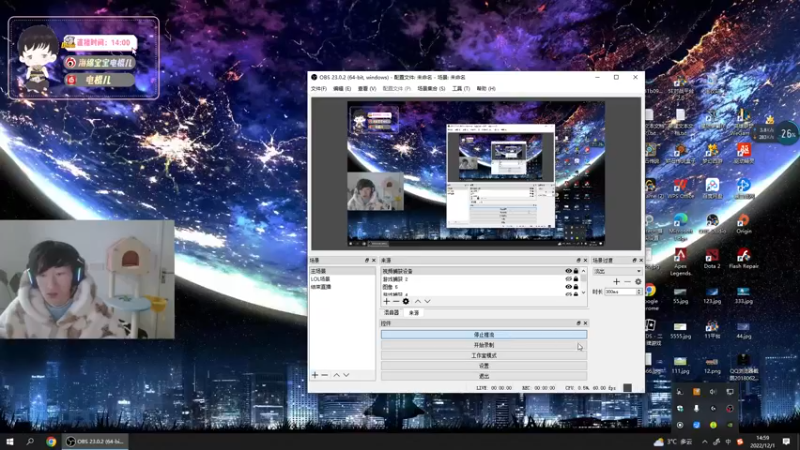Add a scene transition with the plus icon
Viewport: 800px width, 450px height.
(x=616, y=282)
